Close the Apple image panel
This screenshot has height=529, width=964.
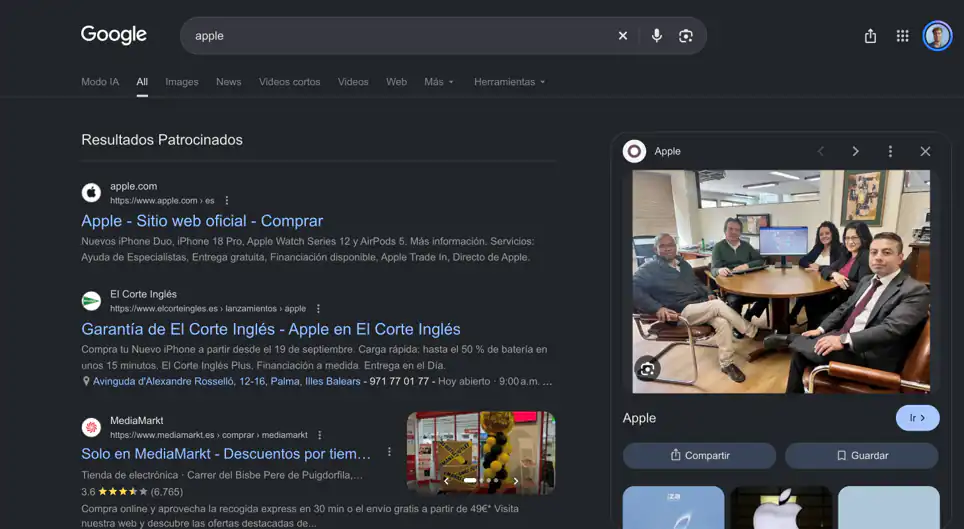click(x=925, y=151)
